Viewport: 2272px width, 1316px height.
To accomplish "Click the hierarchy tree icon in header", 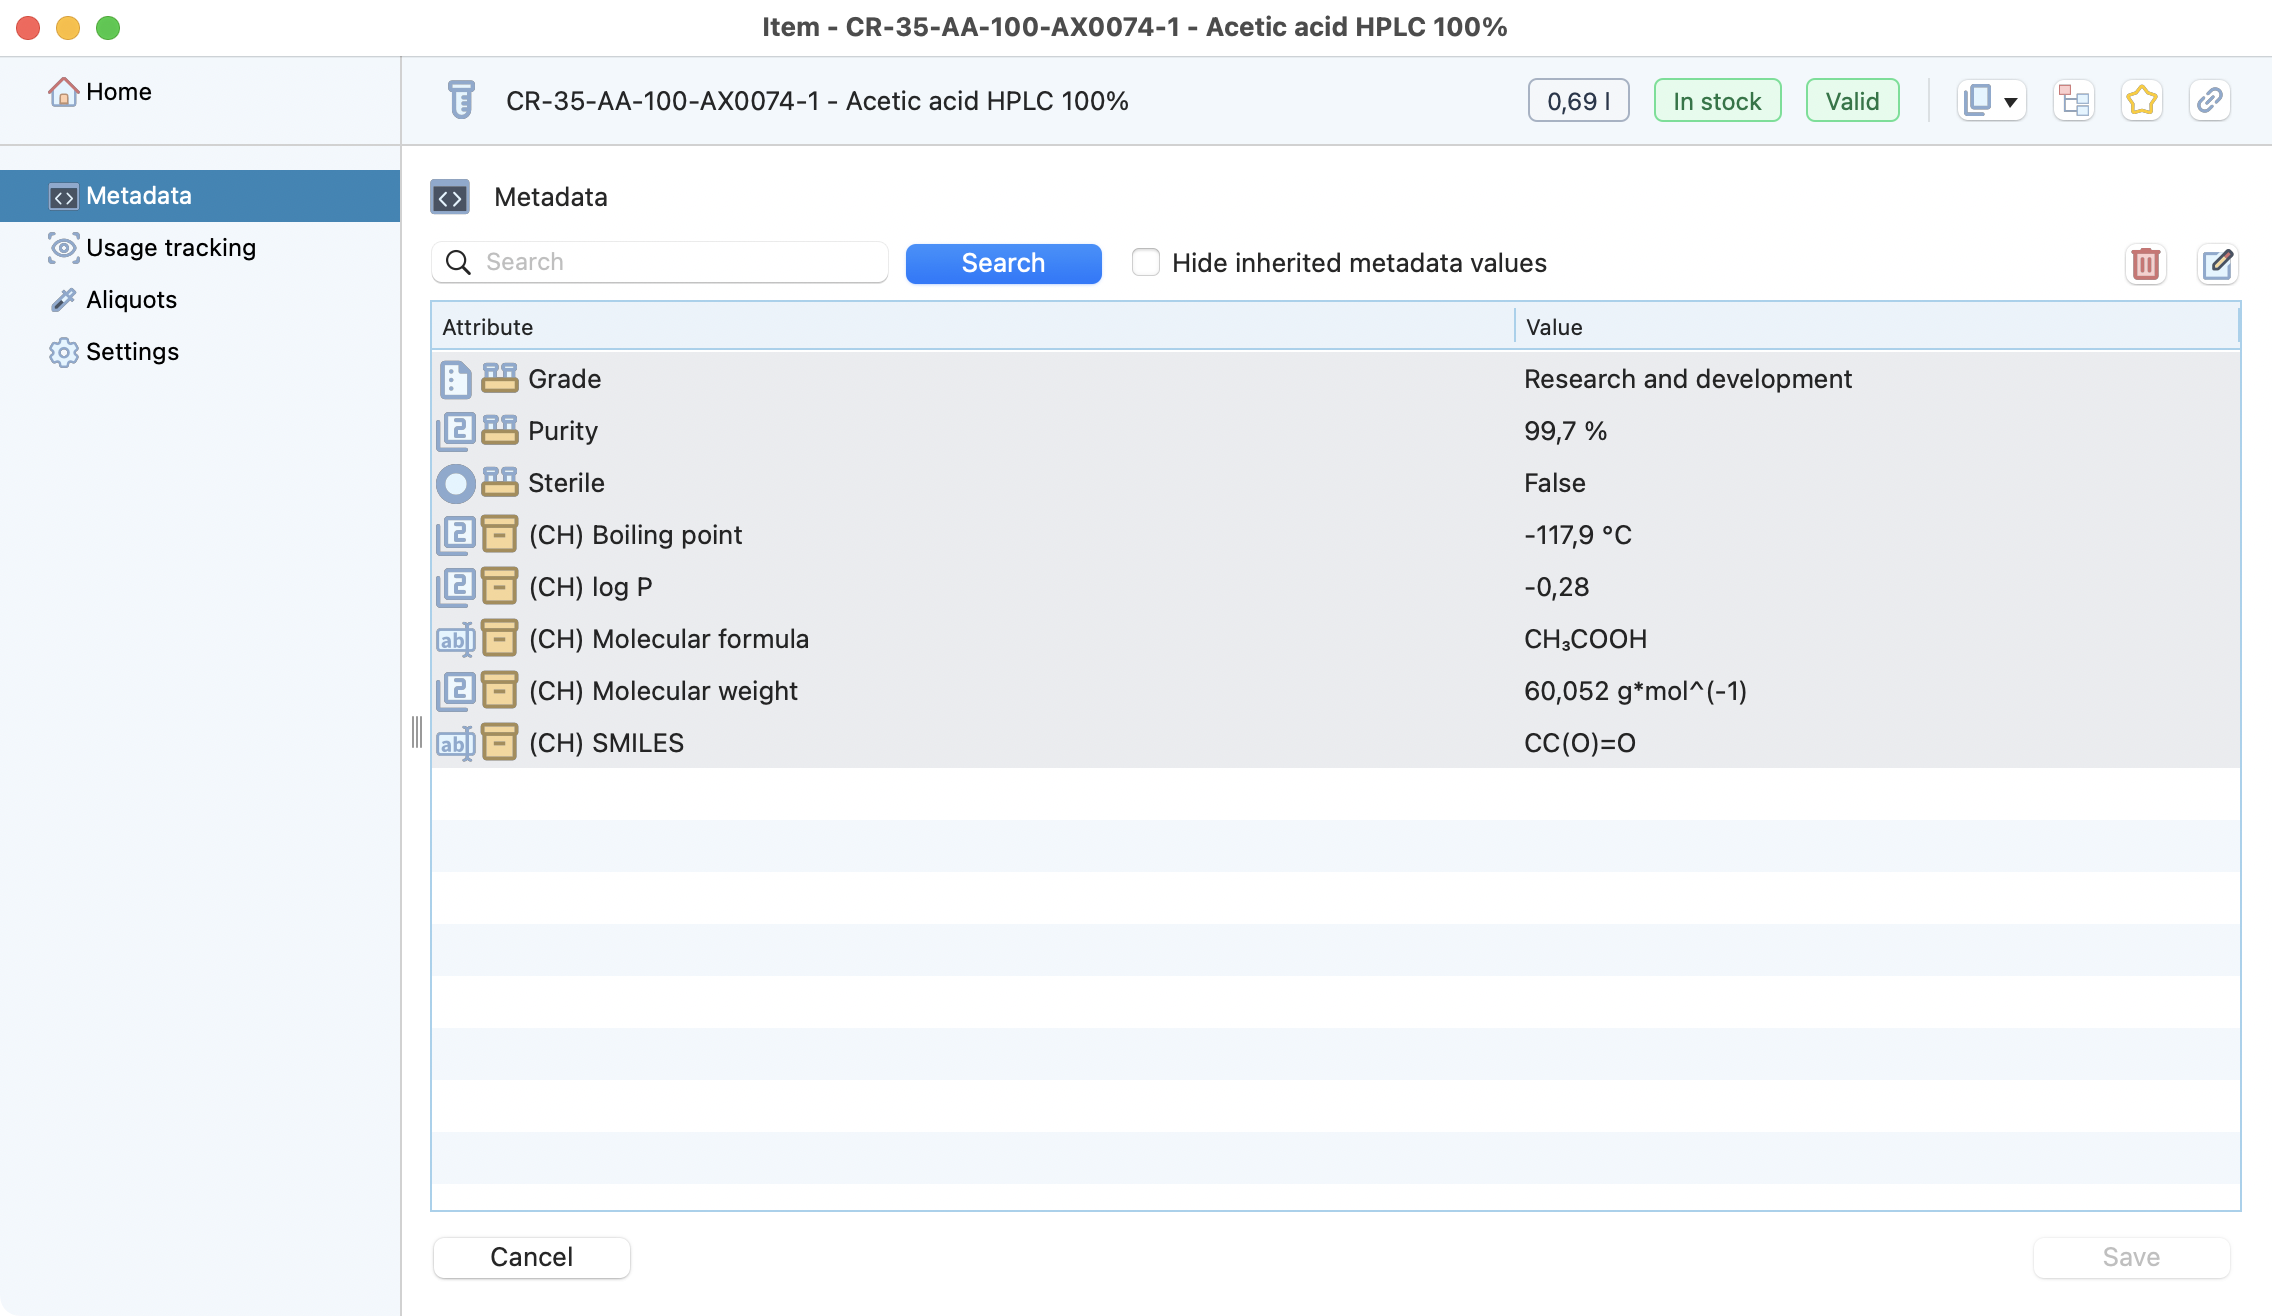I will [2073, 101].
